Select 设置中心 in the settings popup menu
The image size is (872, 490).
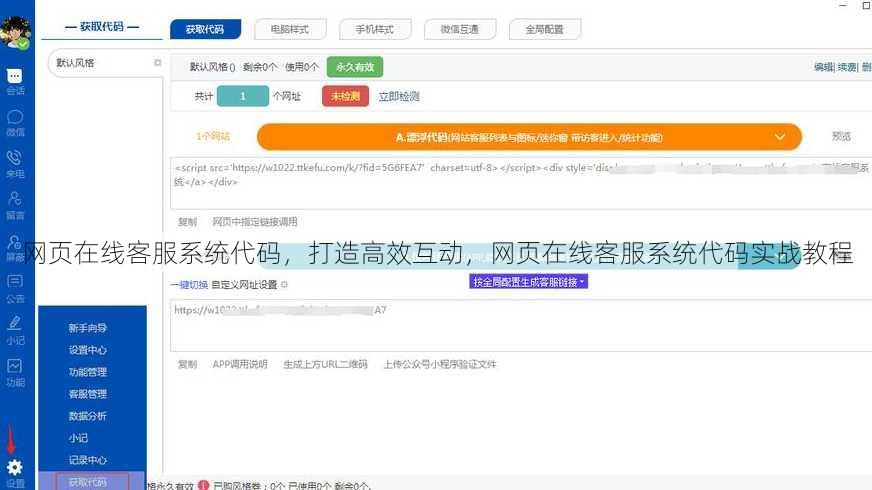tap(88, 350)
